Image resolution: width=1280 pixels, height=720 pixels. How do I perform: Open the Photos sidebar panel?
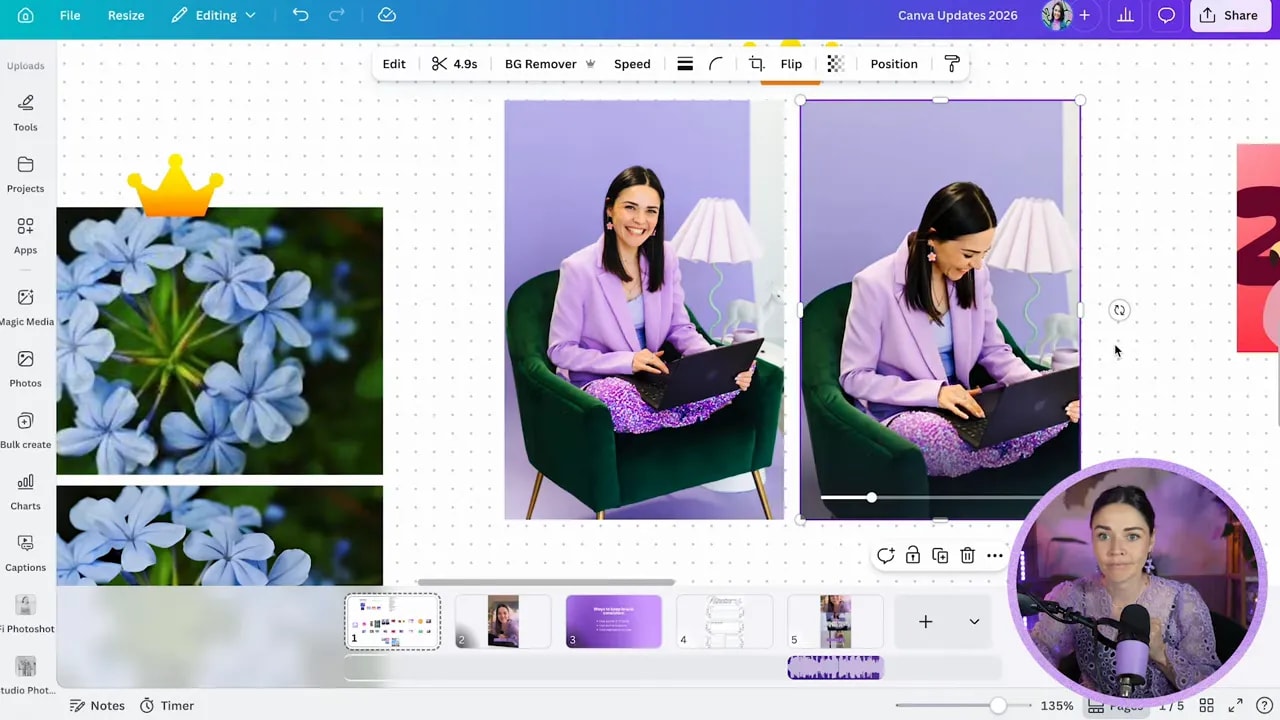[x=25, y=369]
